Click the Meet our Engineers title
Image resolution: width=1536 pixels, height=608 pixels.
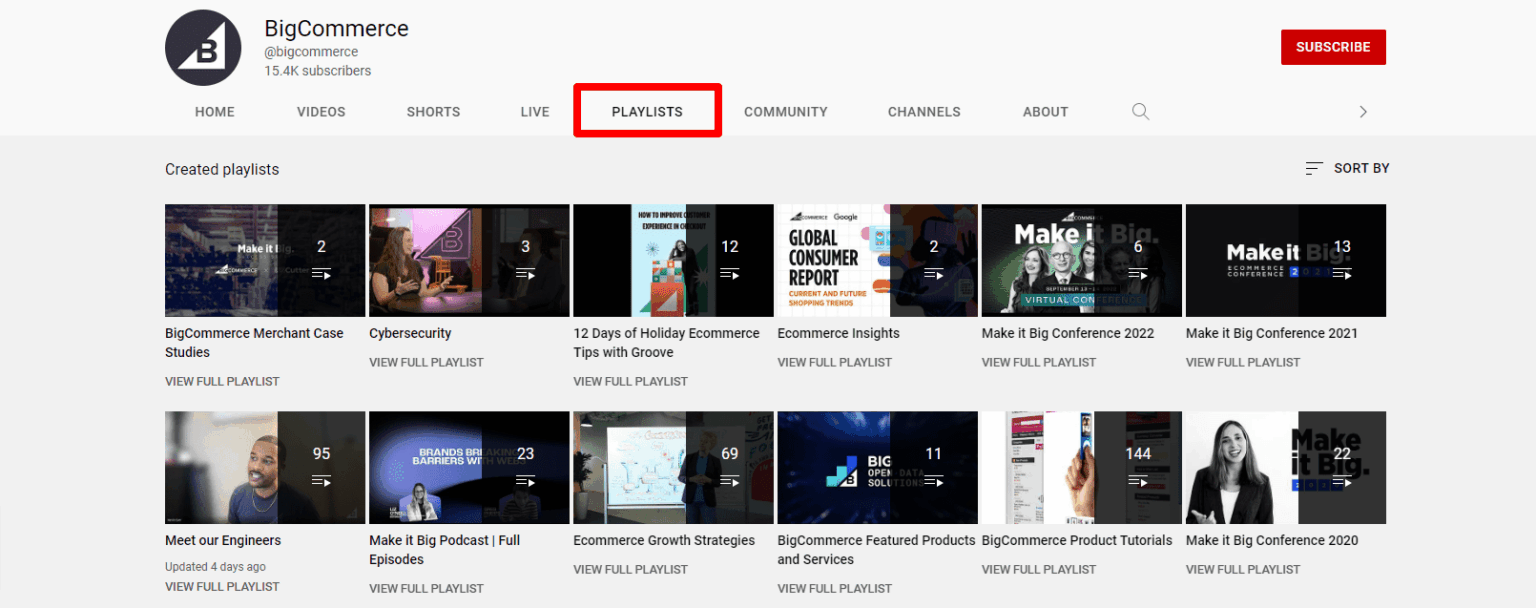[x=223, y=540]
